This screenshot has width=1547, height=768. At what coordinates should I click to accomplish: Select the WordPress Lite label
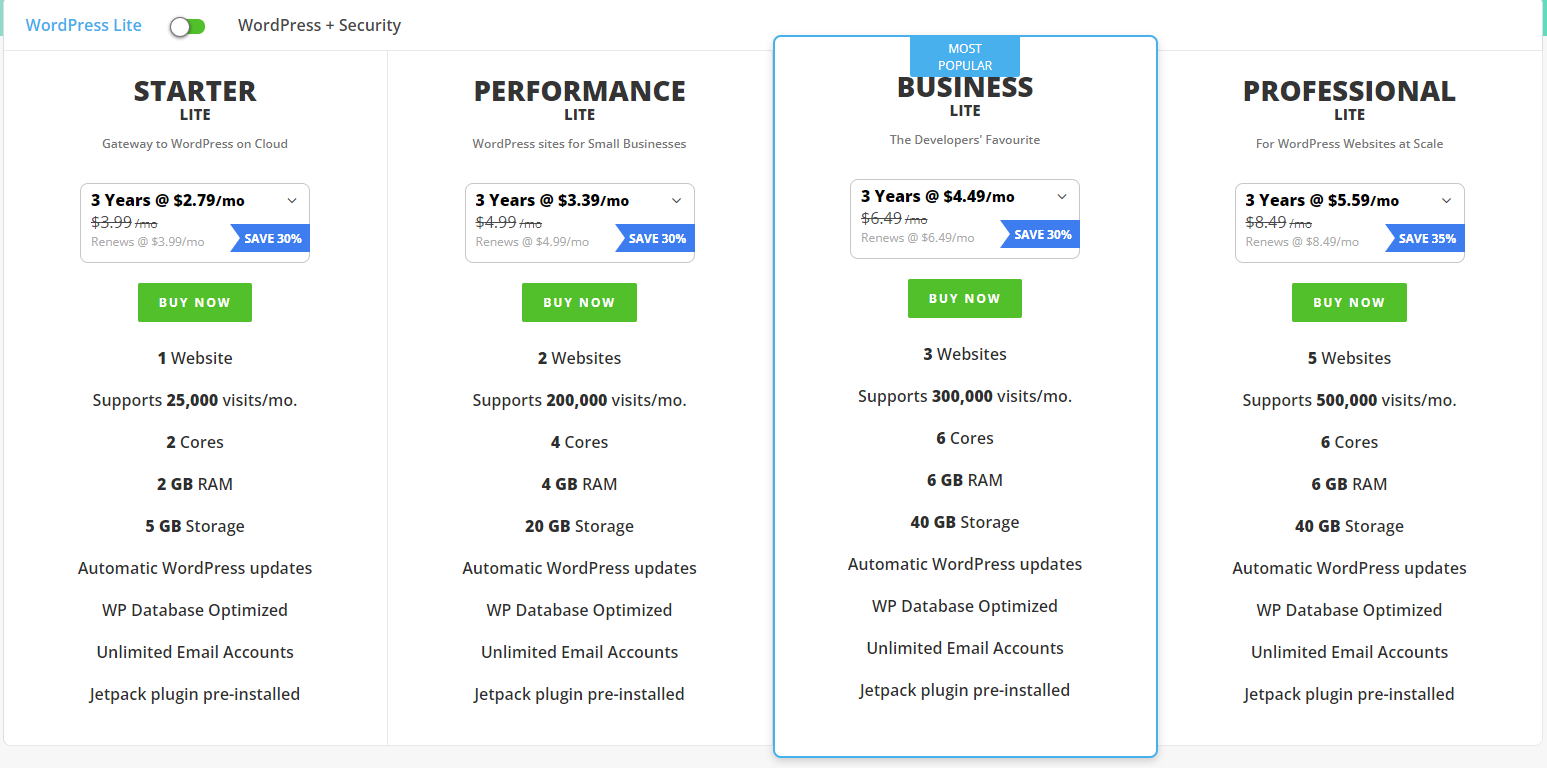pos(84,25)
